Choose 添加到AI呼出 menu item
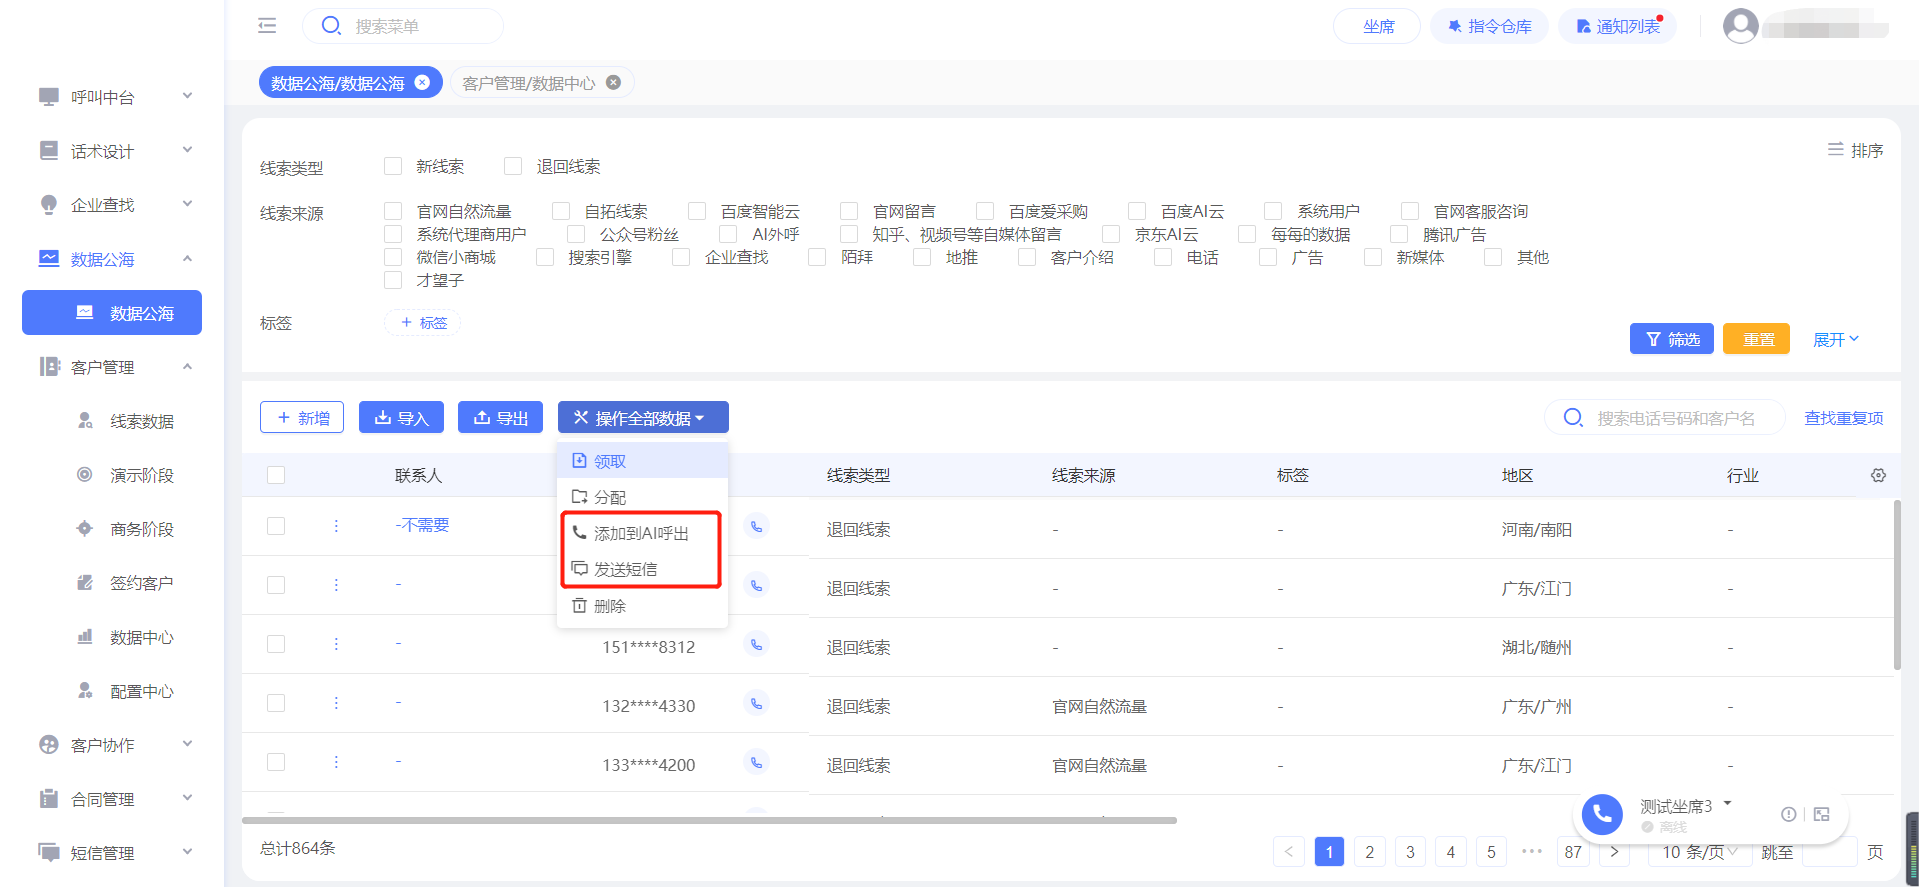 click(642, 533)
